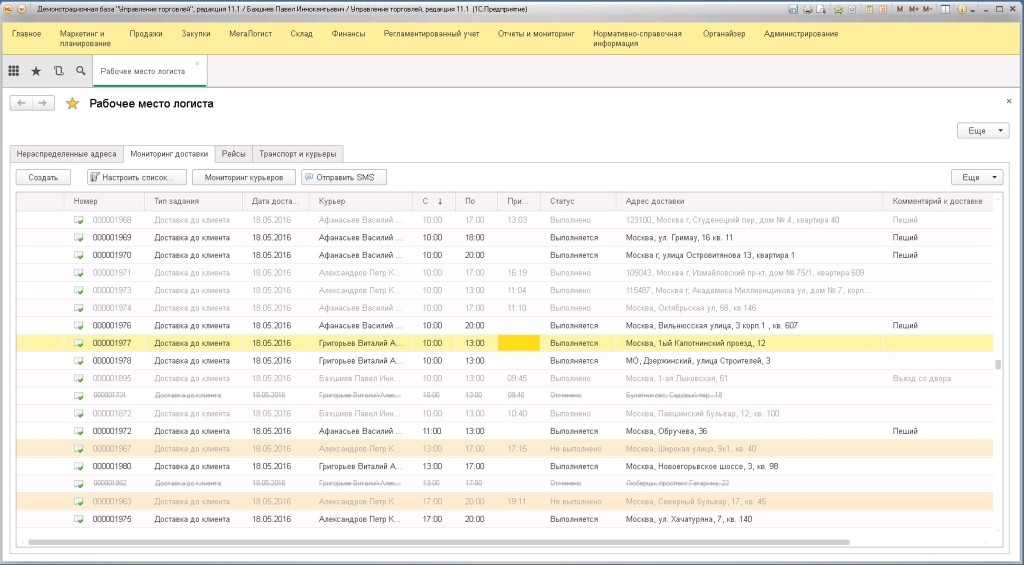Viewport: 1024px width, 565px height.
Task: Click the panel layout icon in title bar
Action: [946, 9]
